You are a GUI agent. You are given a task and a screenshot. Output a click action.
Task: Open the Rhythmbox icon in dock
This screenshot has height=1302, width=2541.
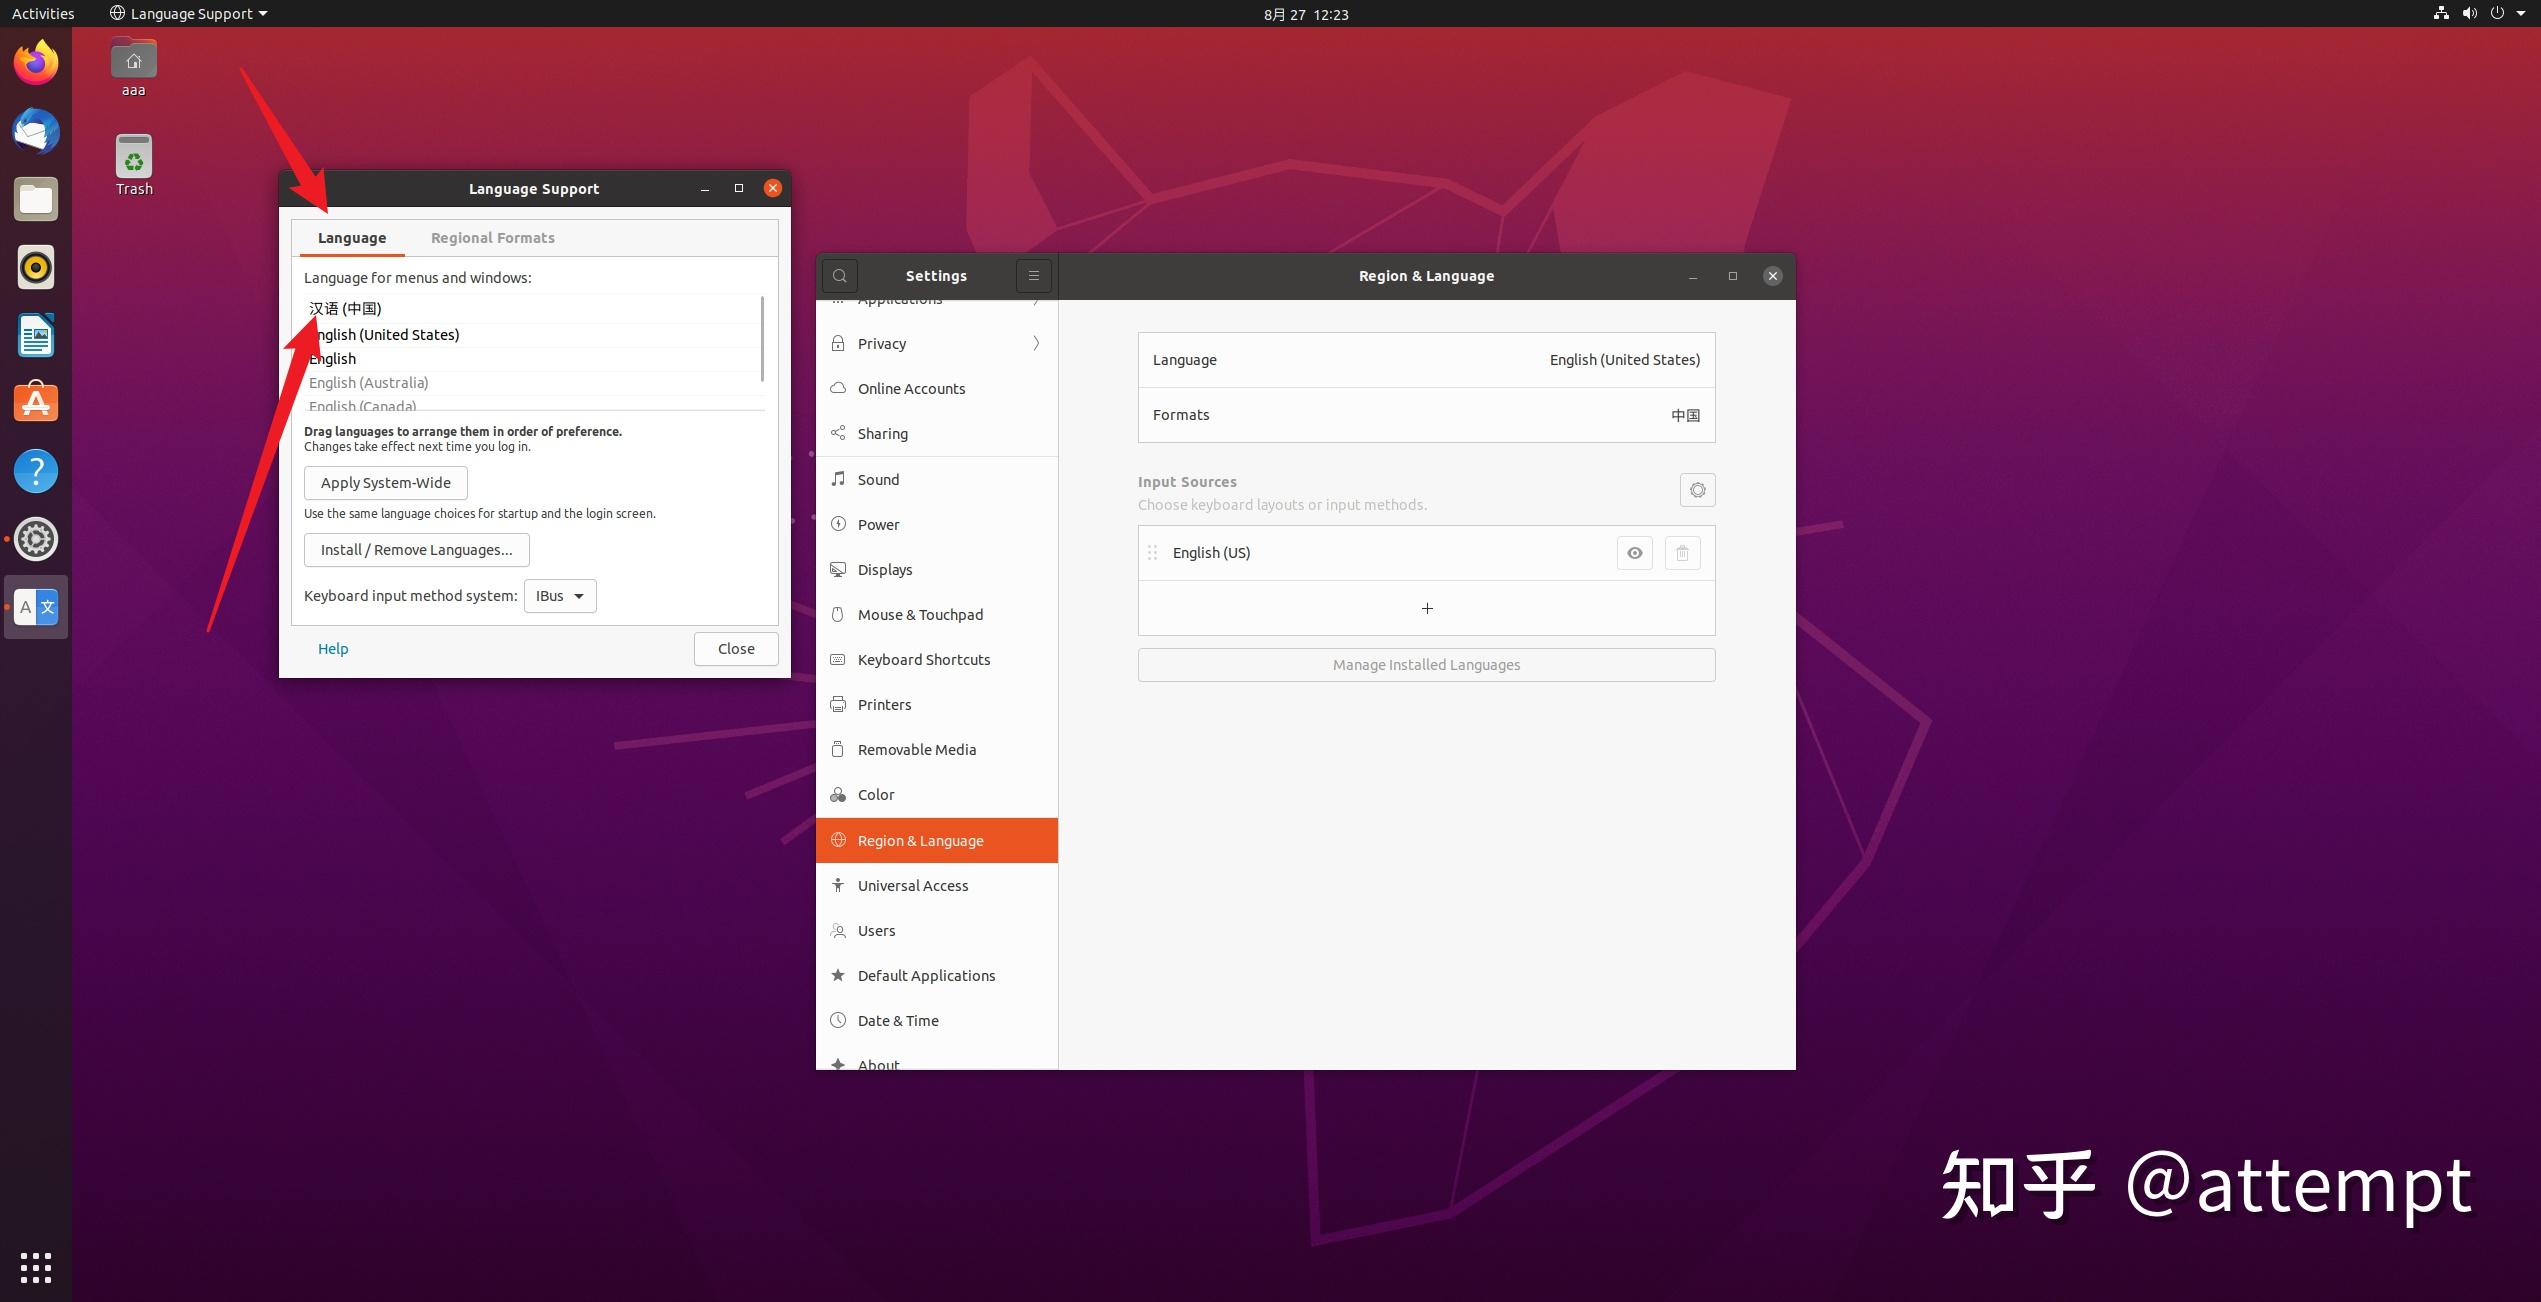(36, 267)
